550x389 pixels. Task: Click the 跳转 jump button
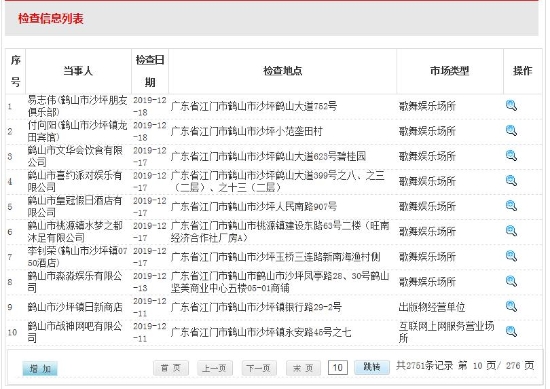372,367
